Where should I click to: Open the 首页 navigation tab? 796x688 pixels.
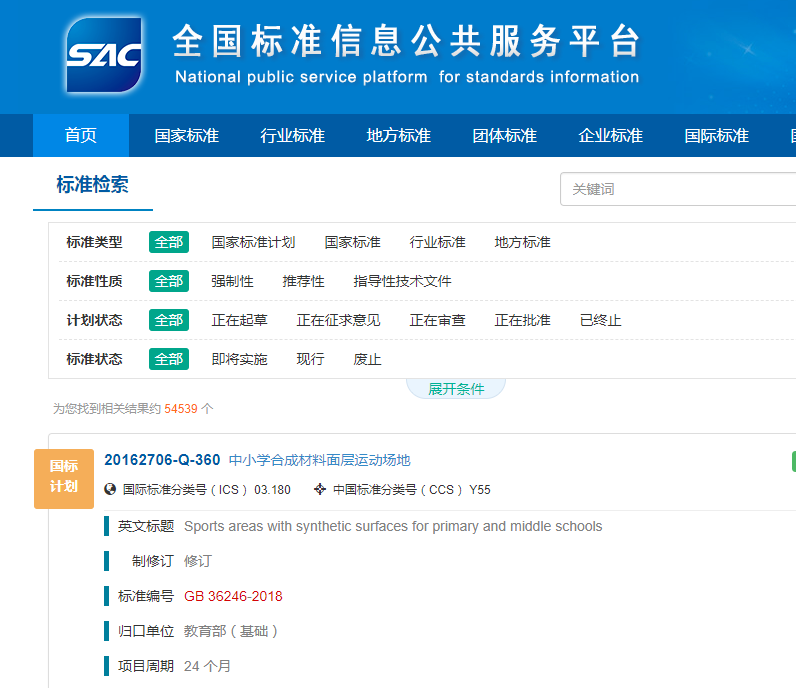click(81, 136)
